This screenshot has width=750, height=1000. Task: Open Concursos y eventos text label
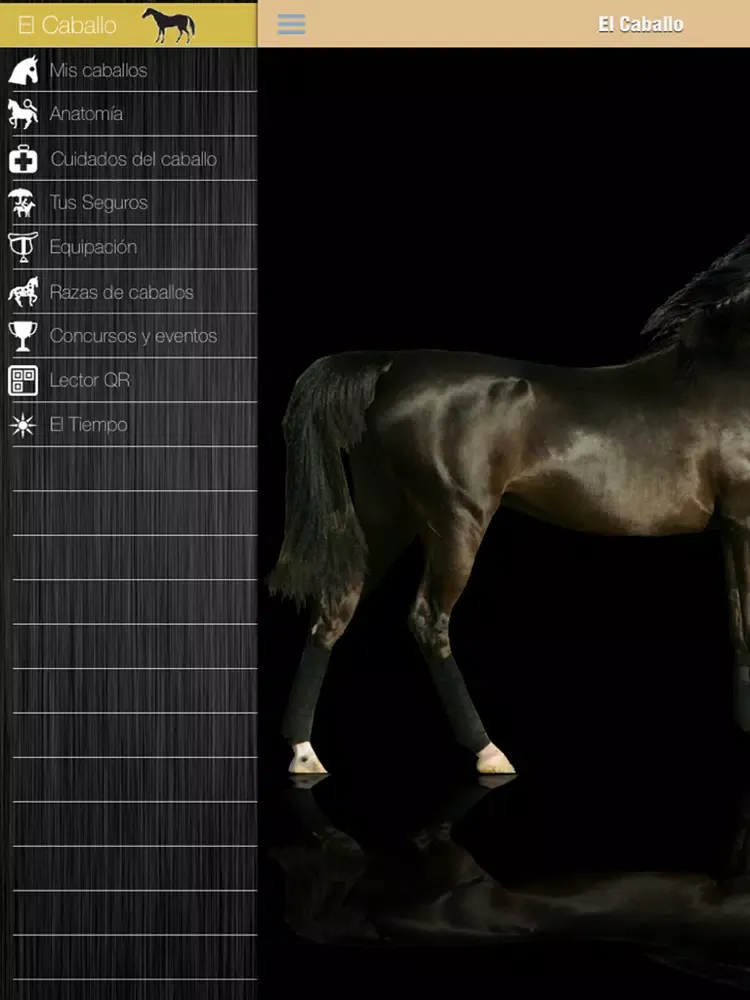point(133,336)
